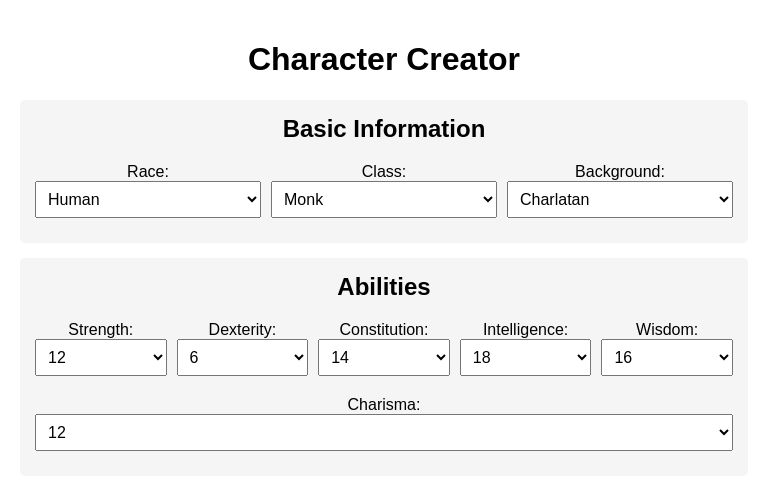Click the "Strength:" label text
This screenshot has width=768, height=480.
click(x=101, y=329)
